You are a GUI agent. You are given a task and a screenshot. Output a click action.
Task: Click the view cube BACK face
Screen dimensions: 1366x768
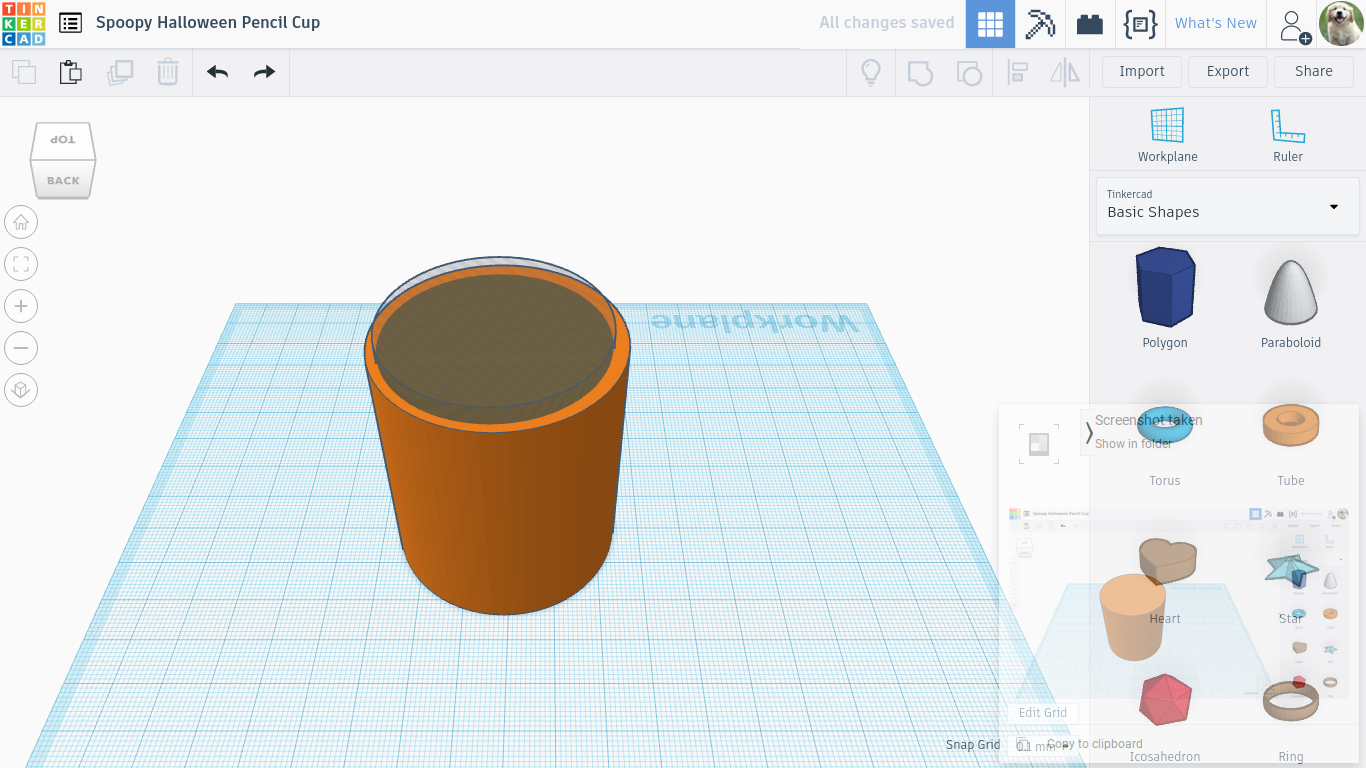(63, 180)
